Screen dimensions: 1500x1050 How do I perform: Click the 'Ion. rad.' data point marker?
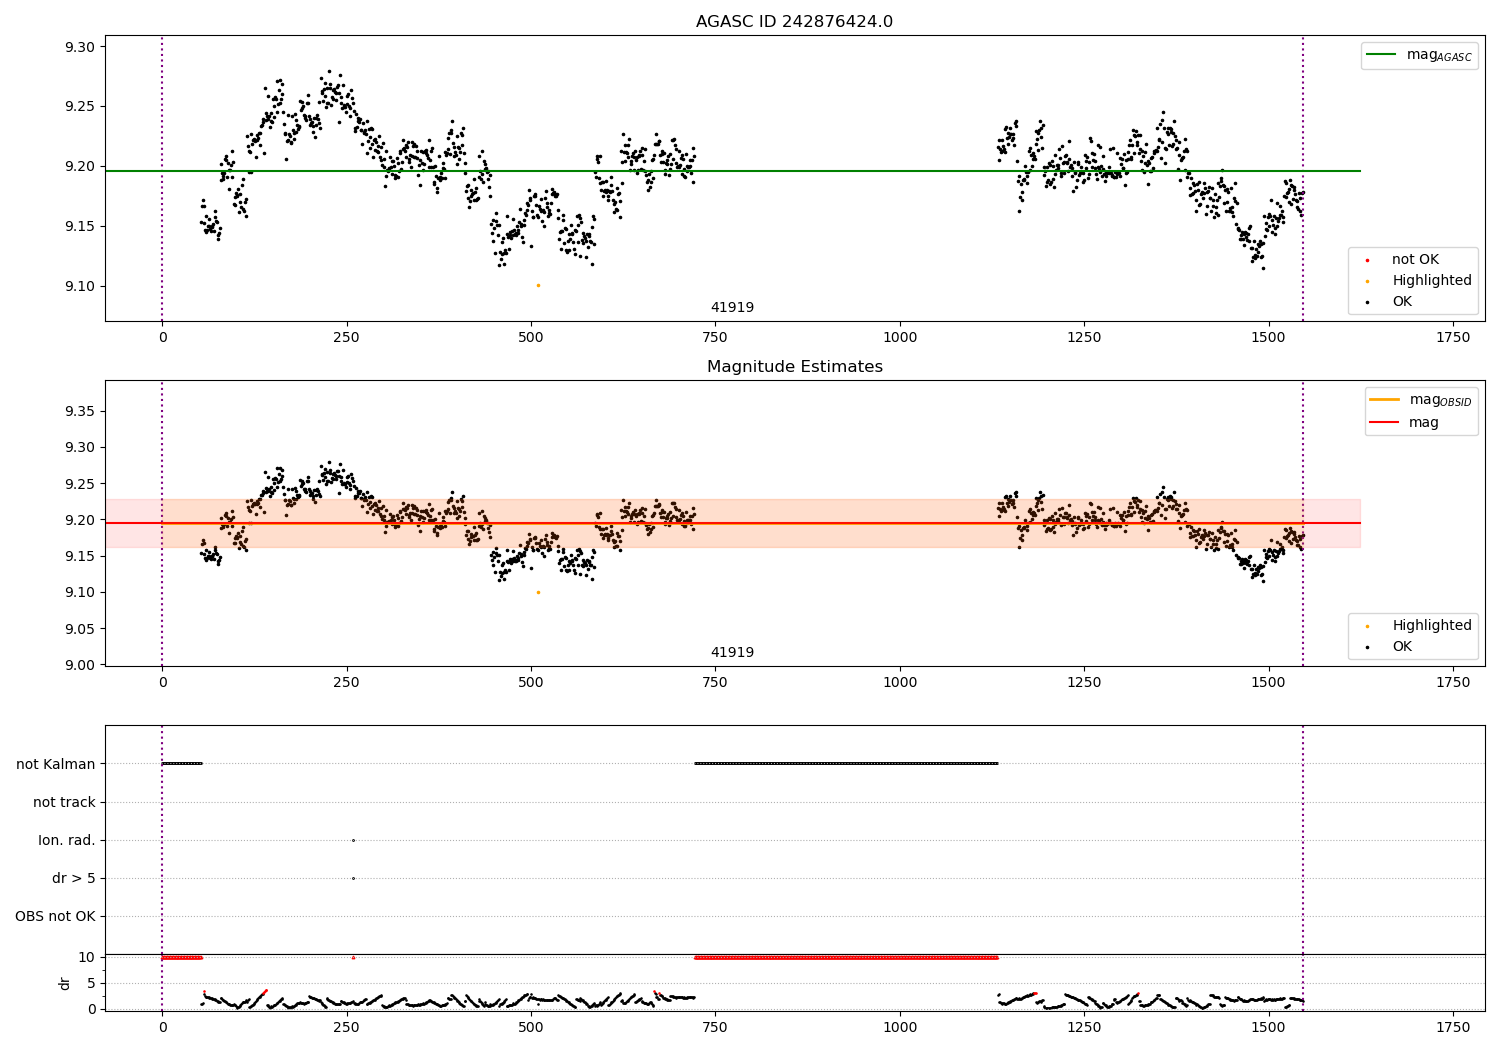click(353, 840)
